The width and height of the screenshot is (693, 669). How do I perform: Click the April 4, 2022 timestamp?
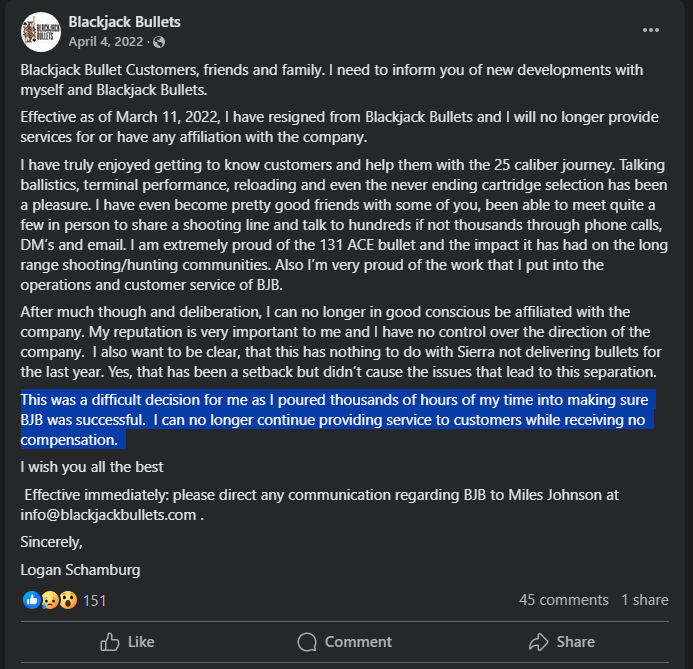106,42
